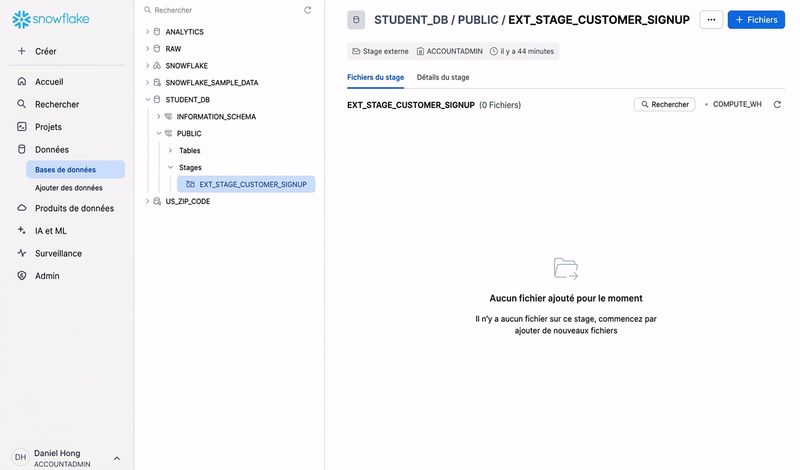Screen dimensions: 800x470
Task: Expand the ANALYTICS database node
Action: pyautogui.click(x=147, y=32)
